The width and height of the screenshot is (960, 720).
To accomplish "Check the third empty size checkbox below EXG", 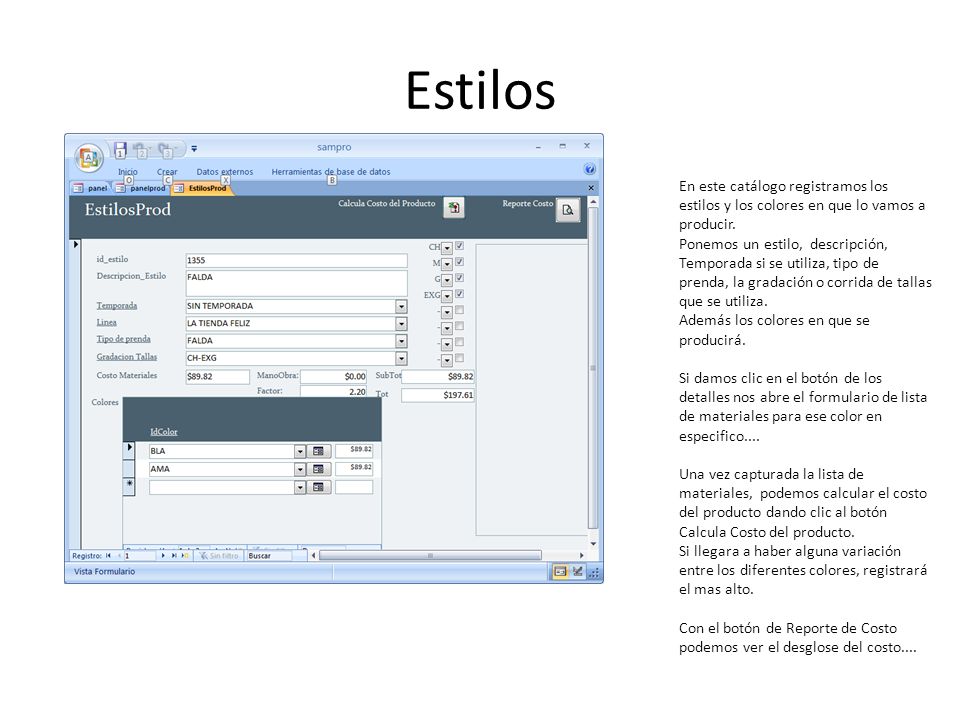I will (x=459, y=342).
